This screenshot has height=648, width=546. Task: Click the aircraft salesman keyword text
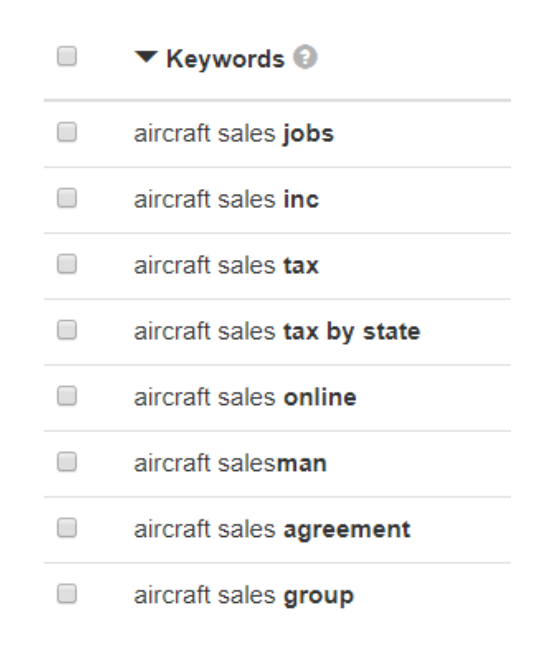(x=230, y=463)
